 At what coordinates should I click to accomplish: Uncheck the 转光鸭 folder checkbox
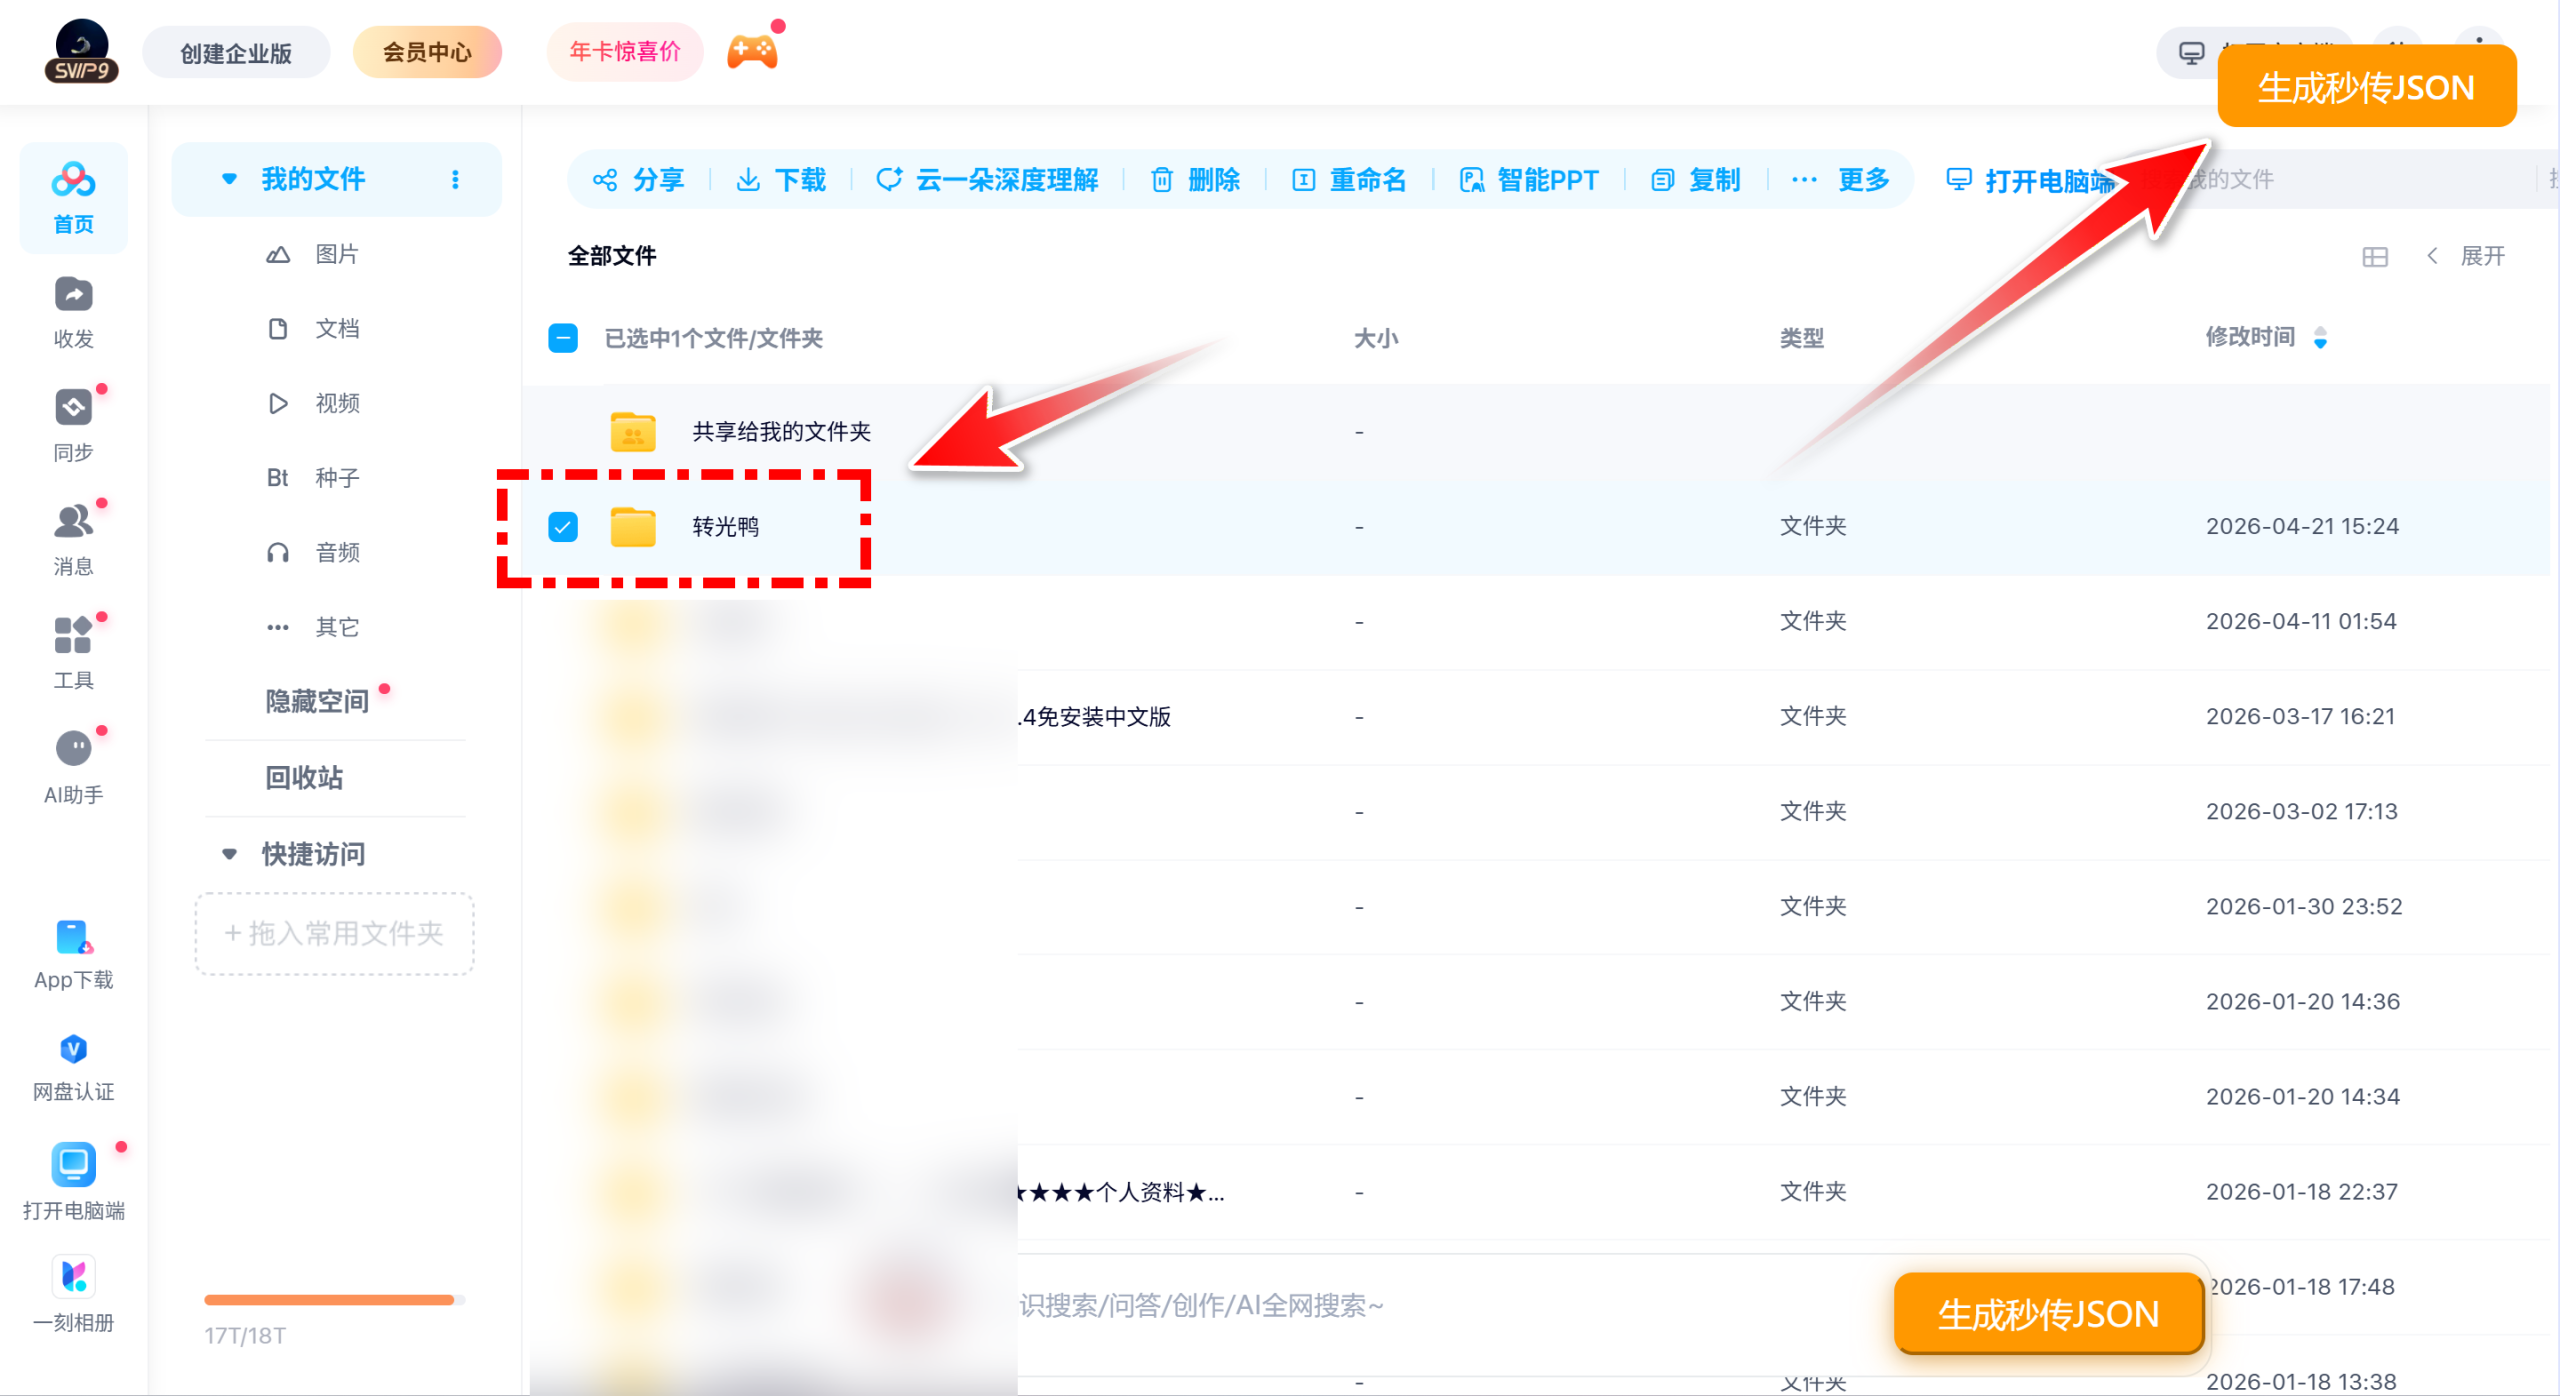pyautogui.click(x=563, y=527)
